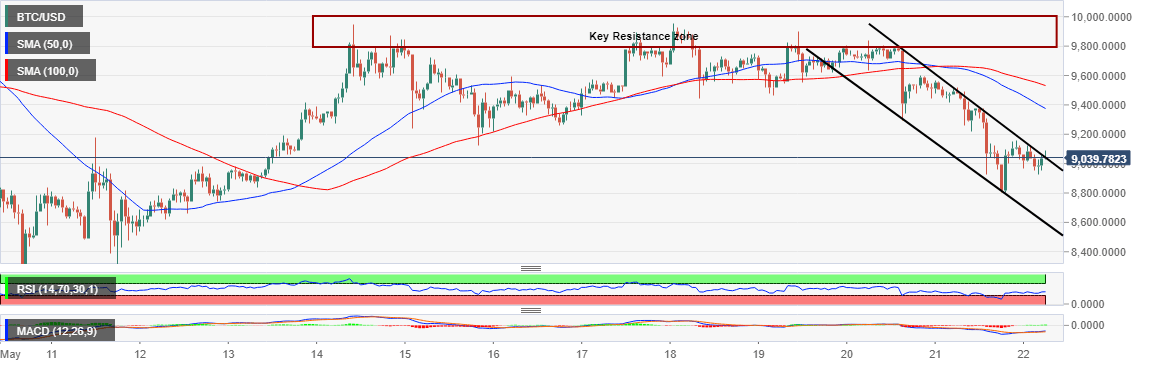
Task: Click date 19 on the time axis
Action: (758, 354)
